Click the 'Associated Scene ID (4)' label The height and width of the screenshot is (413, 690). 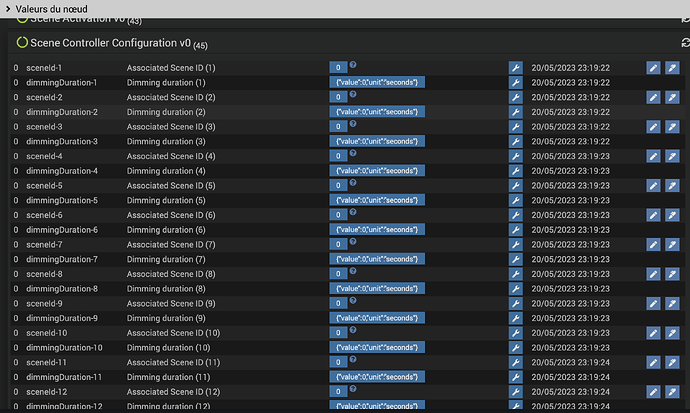click(171, 156)
